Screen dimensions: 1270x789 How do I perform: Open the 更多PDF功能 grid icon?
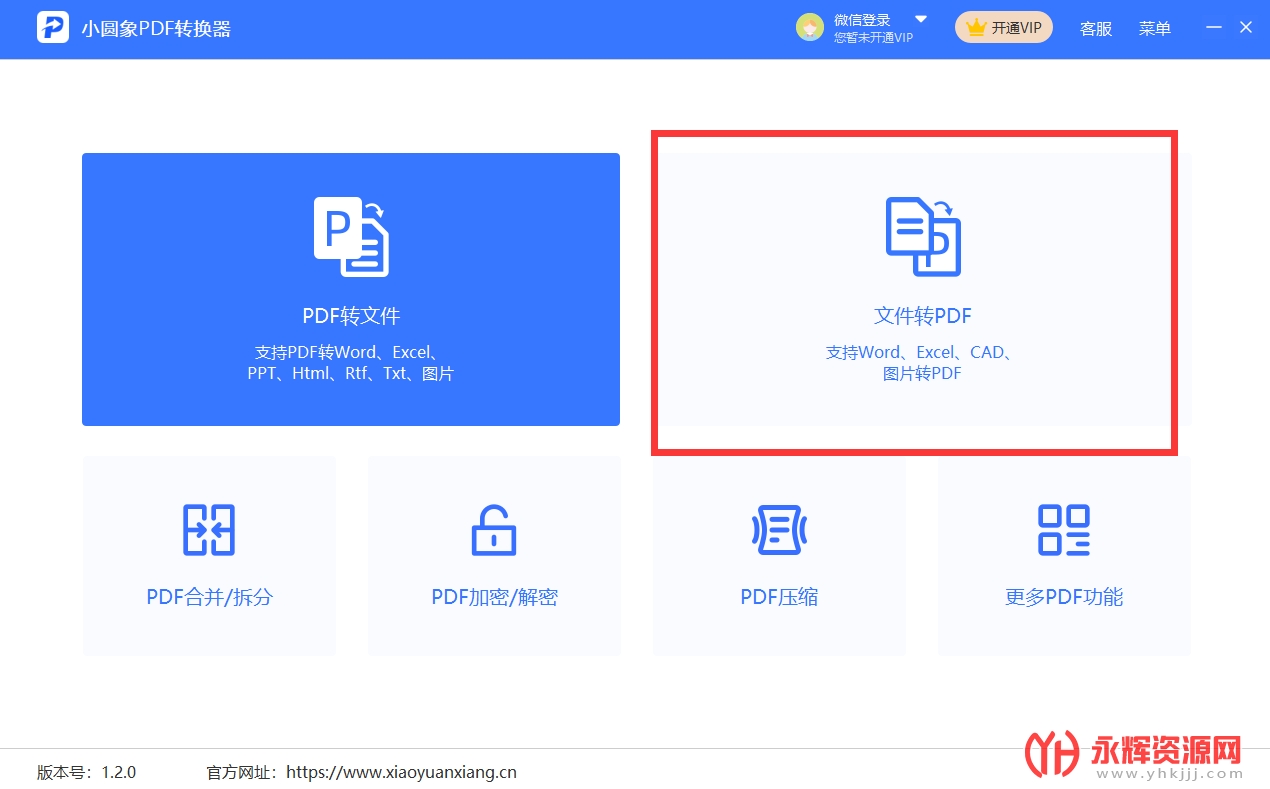coord(1064,530)
